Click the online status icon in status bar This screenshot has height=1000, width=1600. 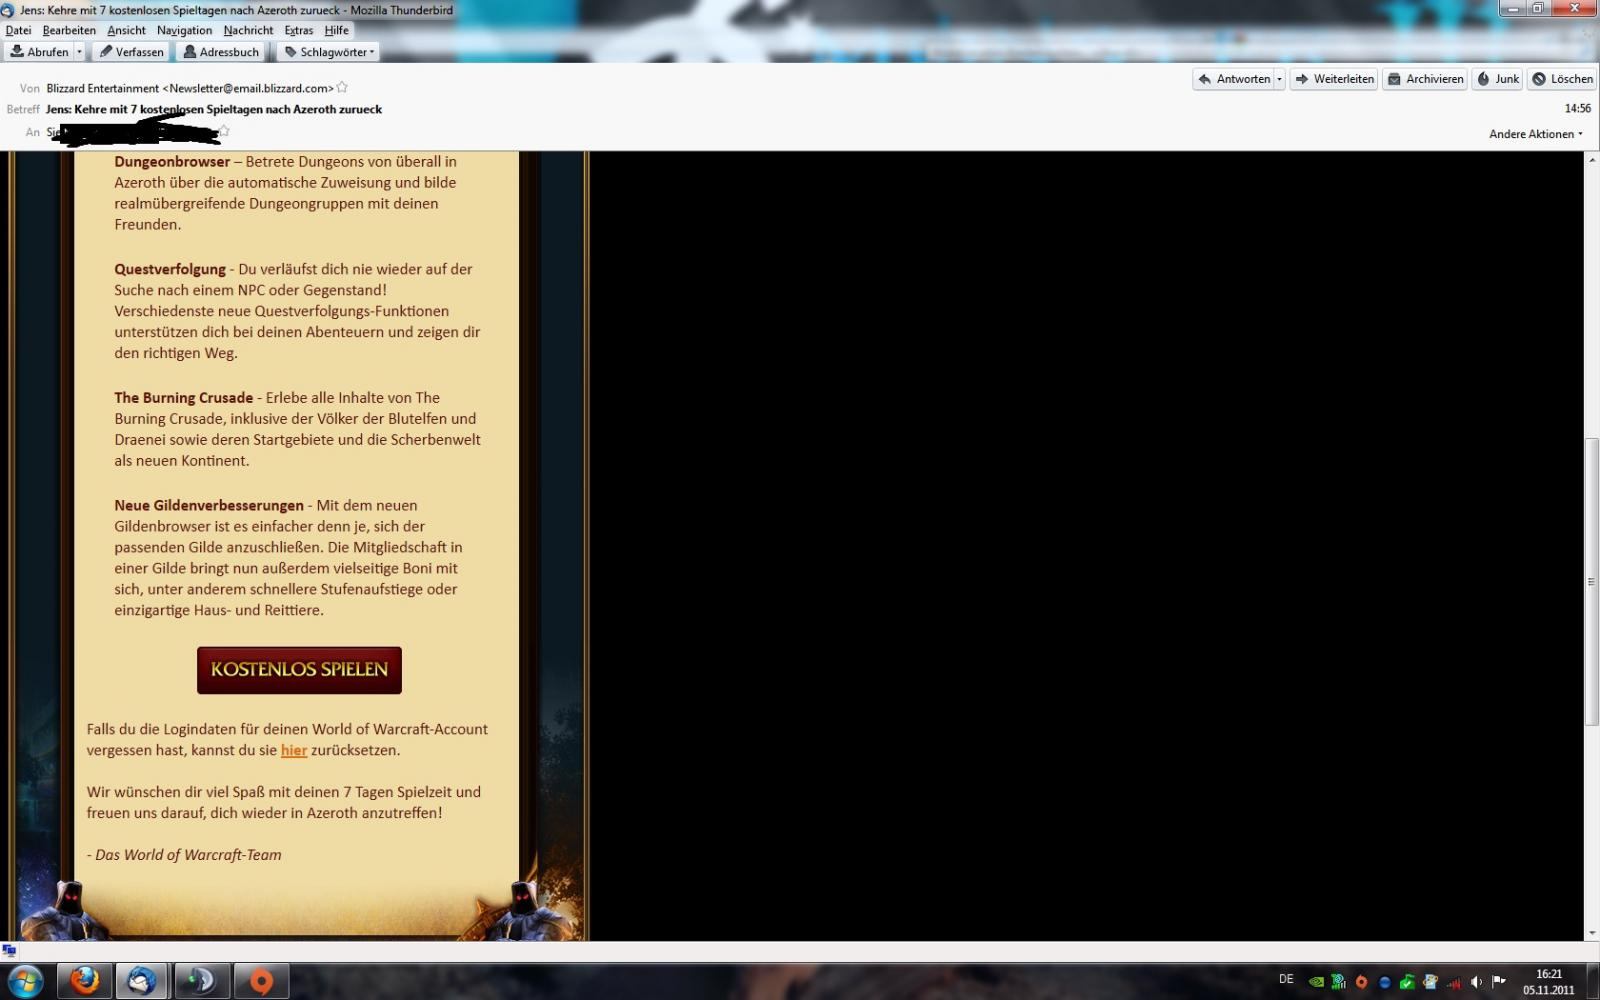click(9, 950)
